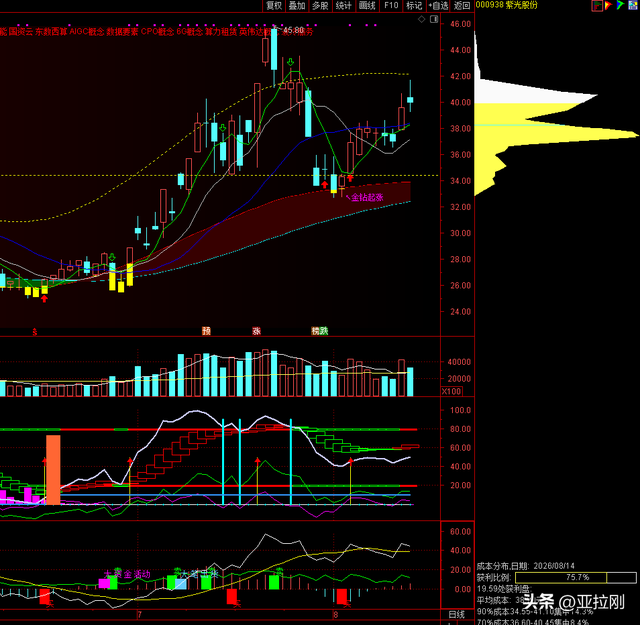Click the month 7 time axis marker
640x625 pixels.
(x=140, y=615)
